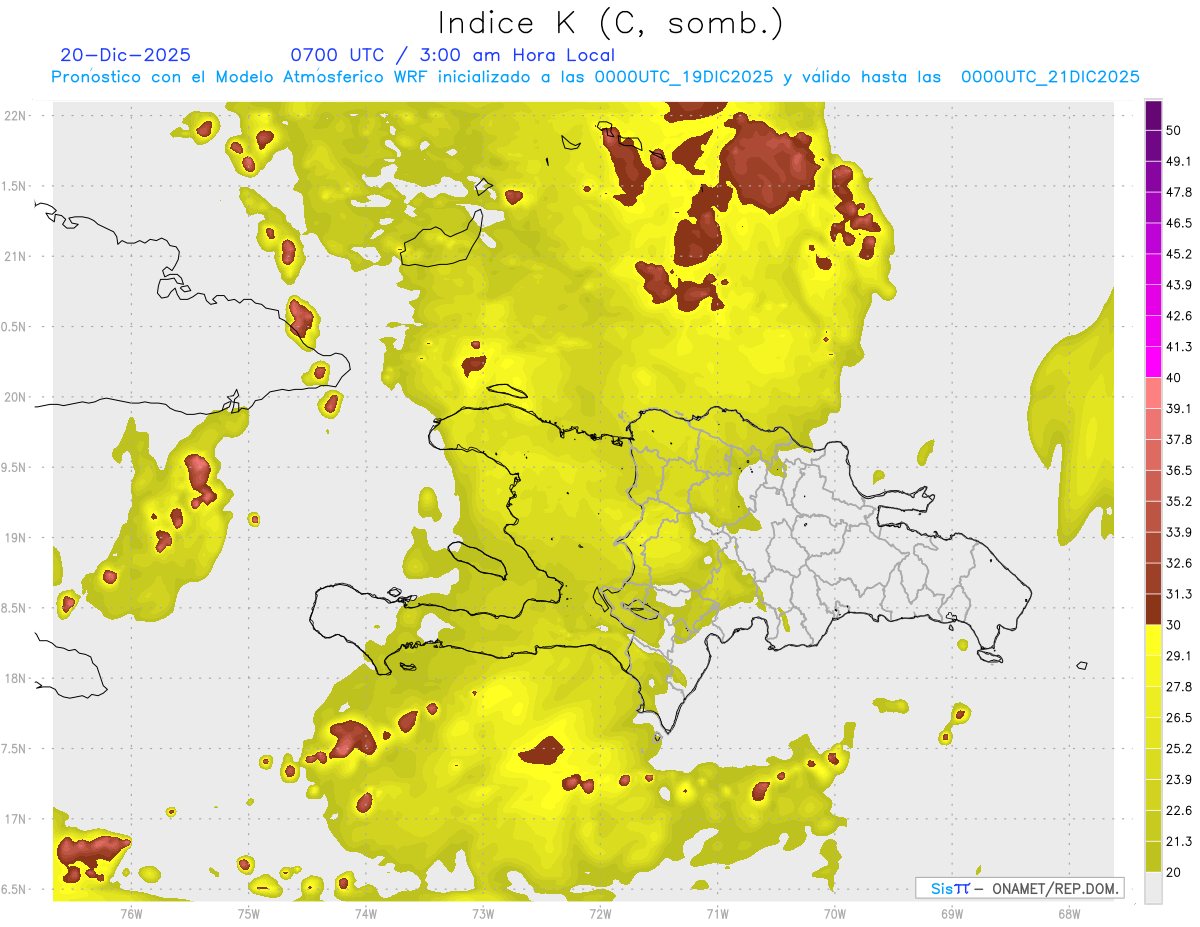Pick the dark brown legend swatch between 30 and 31.3

(1154, 610)
